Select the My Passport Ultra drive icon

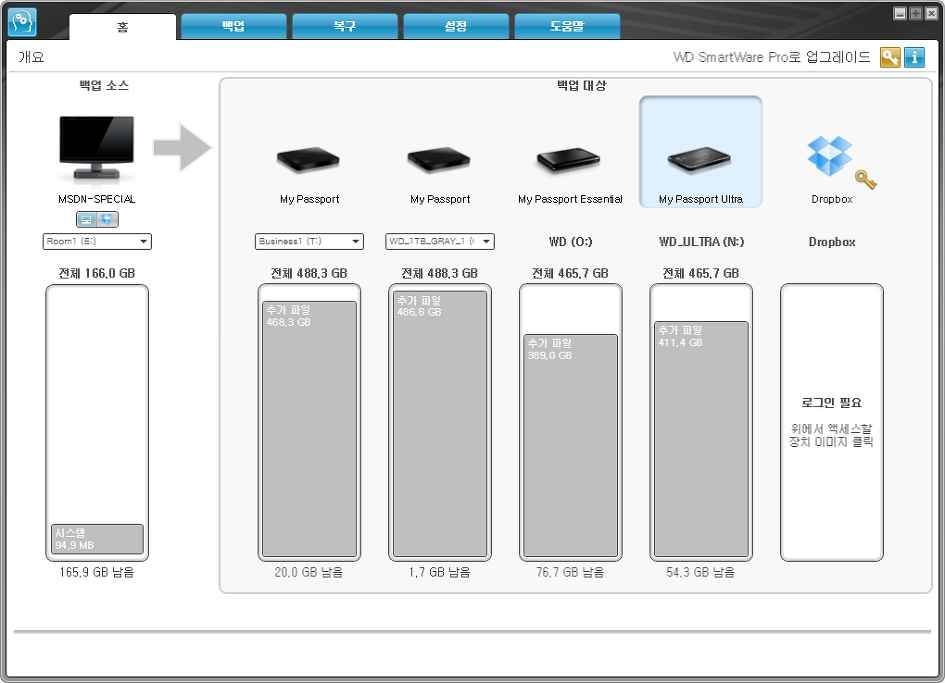coord(700,160)
